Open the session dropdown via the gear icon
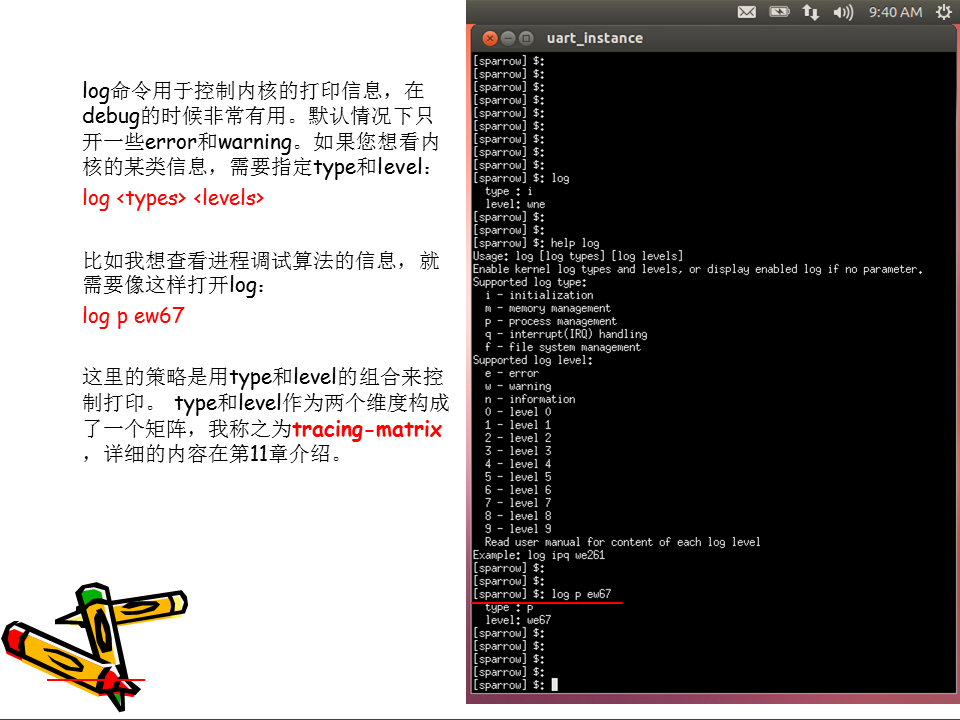The image size is (960, 720). coord(943,12)
